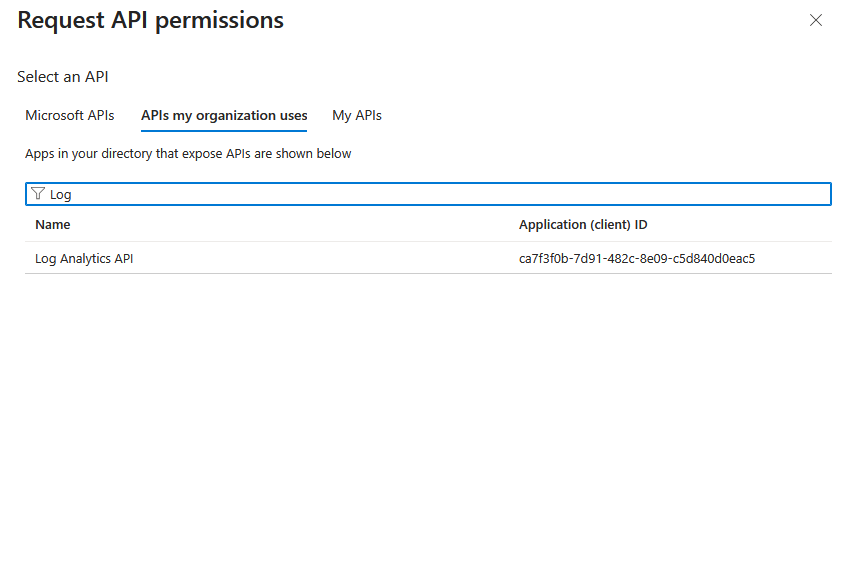Select the Log Analytics API entry
Screen dimensions: 850x569
pos(84,258)
